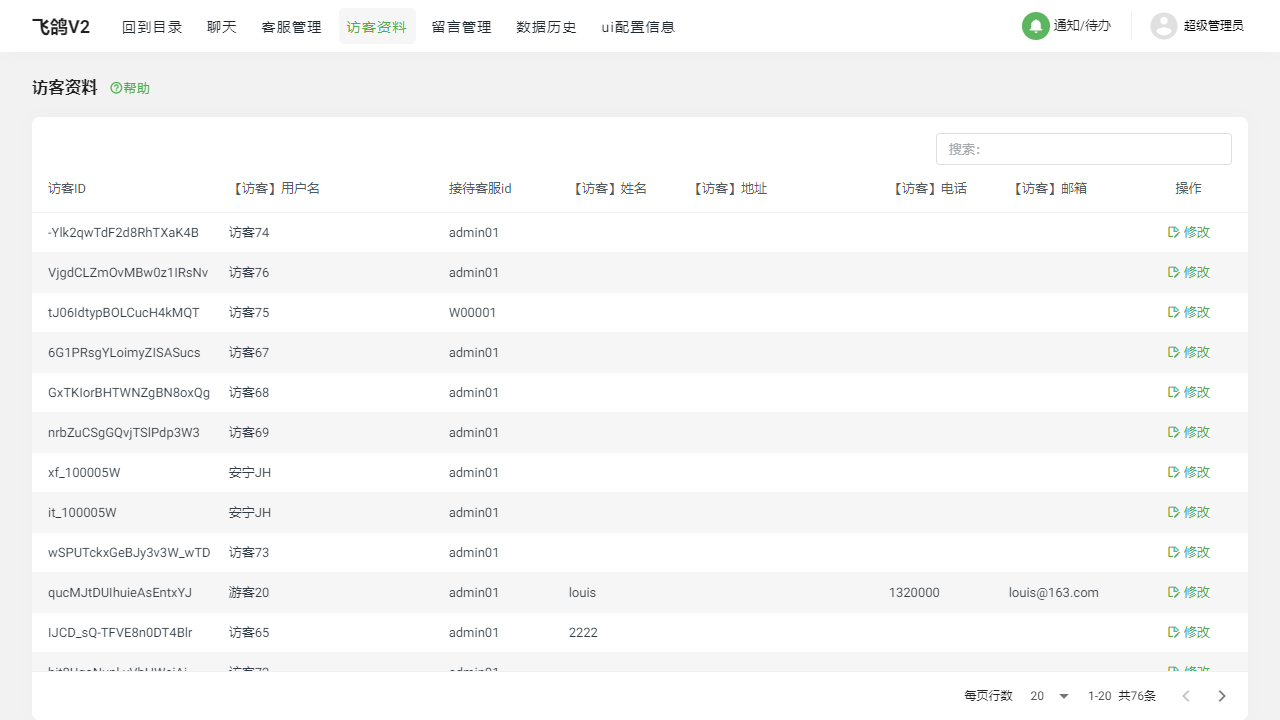
Task: Click the edit icon for xf_100005W row
Action: click(1174, 472)
